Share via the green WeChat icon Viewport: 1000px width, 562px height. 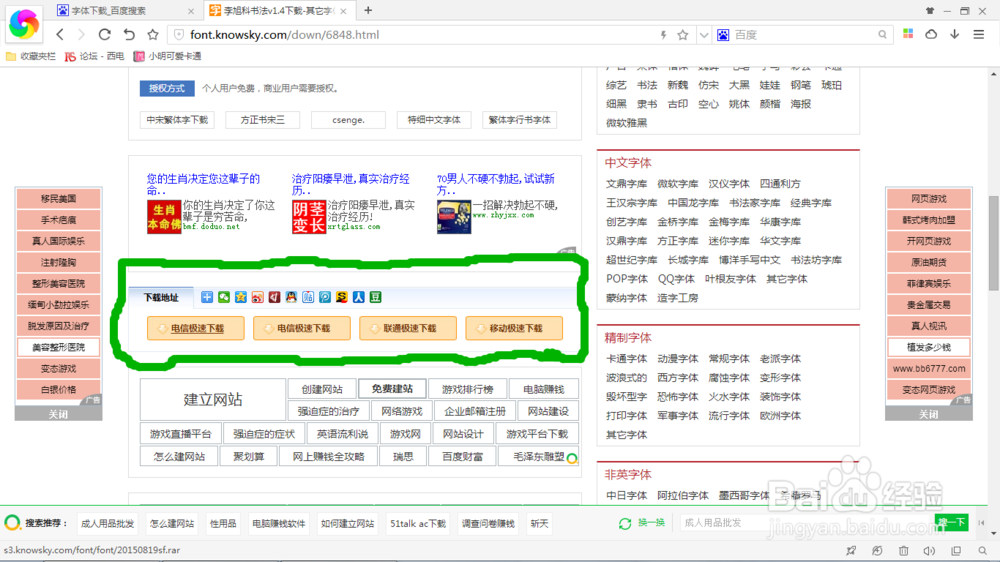click(224, 297)
